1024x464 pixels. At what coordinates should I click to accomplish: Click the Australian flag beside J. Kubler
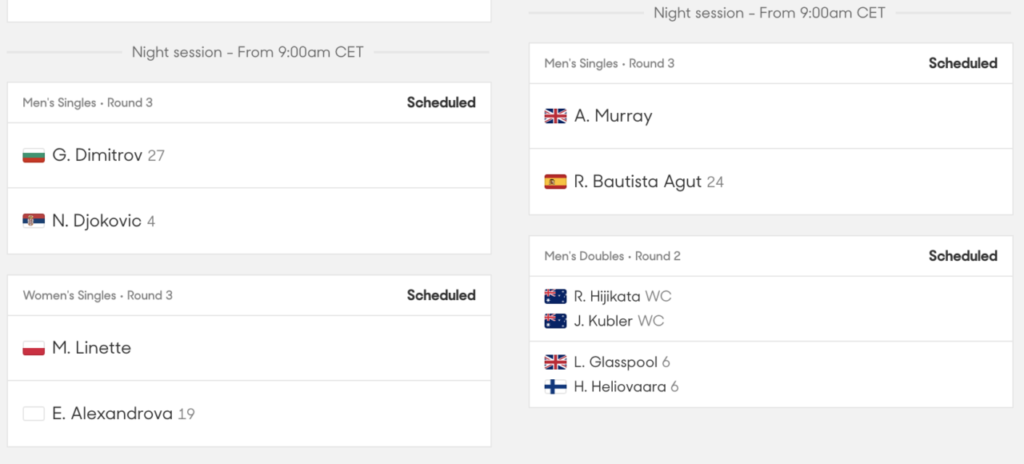click(x=555, y=321)
